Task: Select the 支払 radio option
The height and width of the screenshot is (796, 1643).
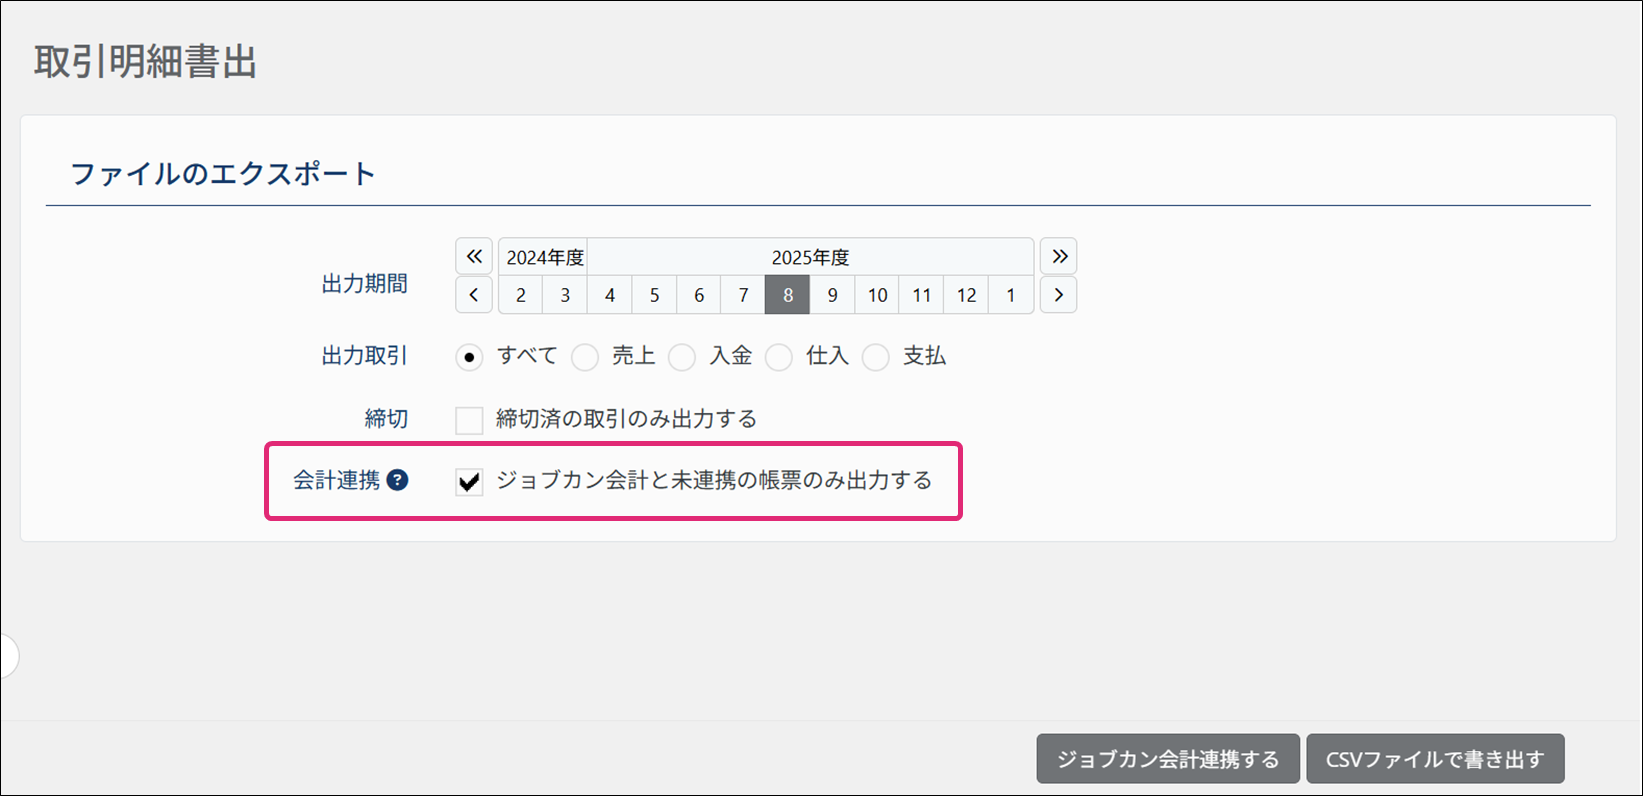Action: (876, 357)
